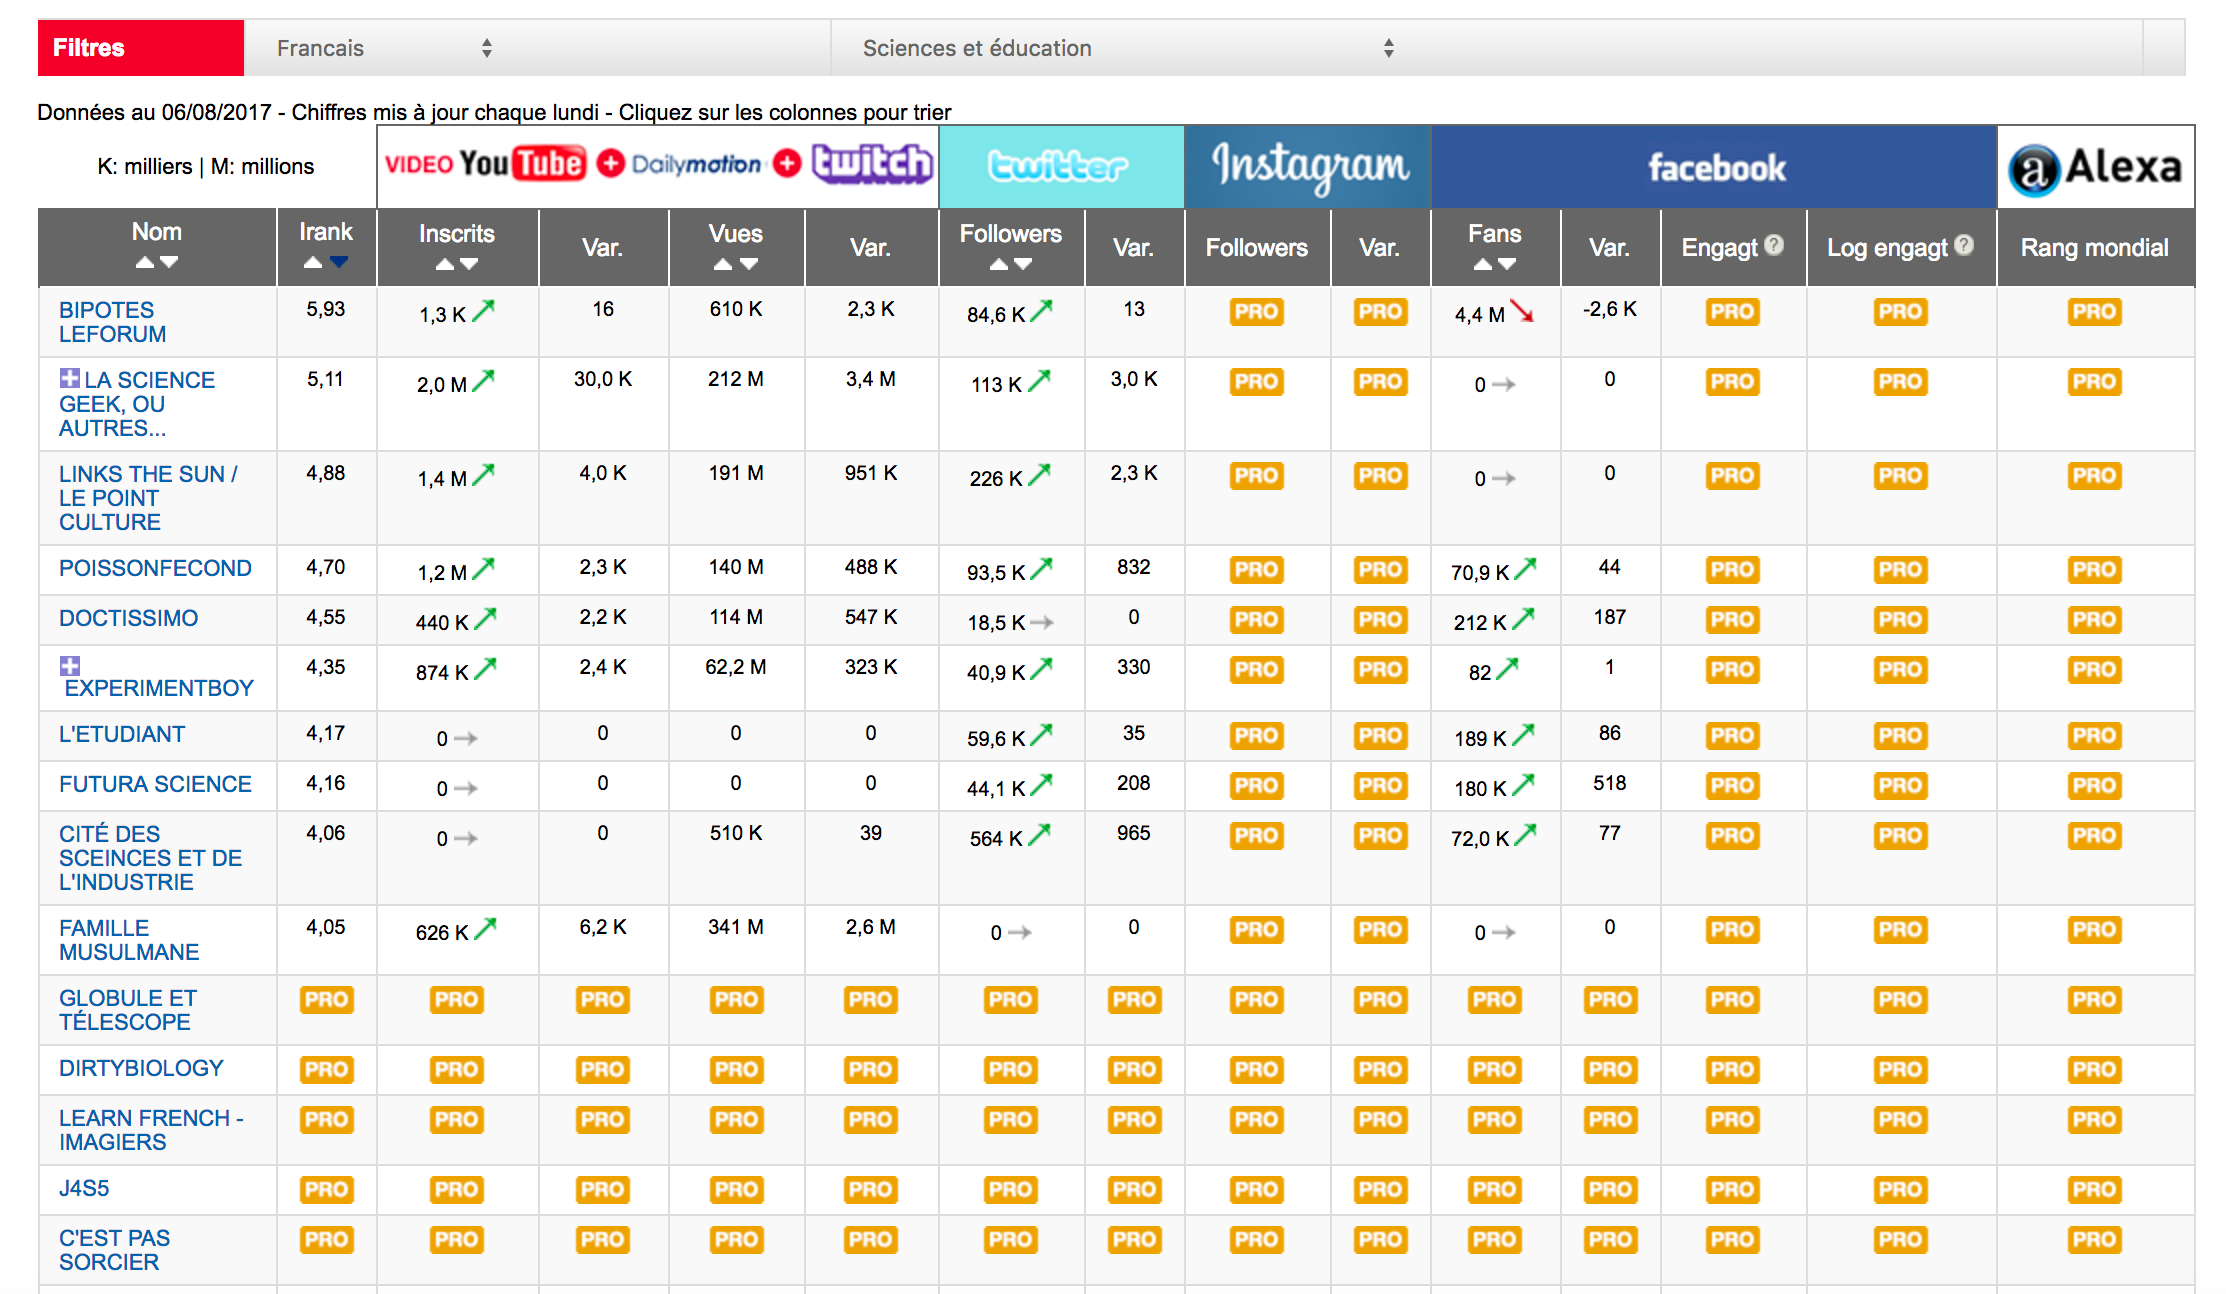The height and width of the screenshot is (1294, 2226).
Task: Sort by the Vues column arrows
Action: [736, 264]
